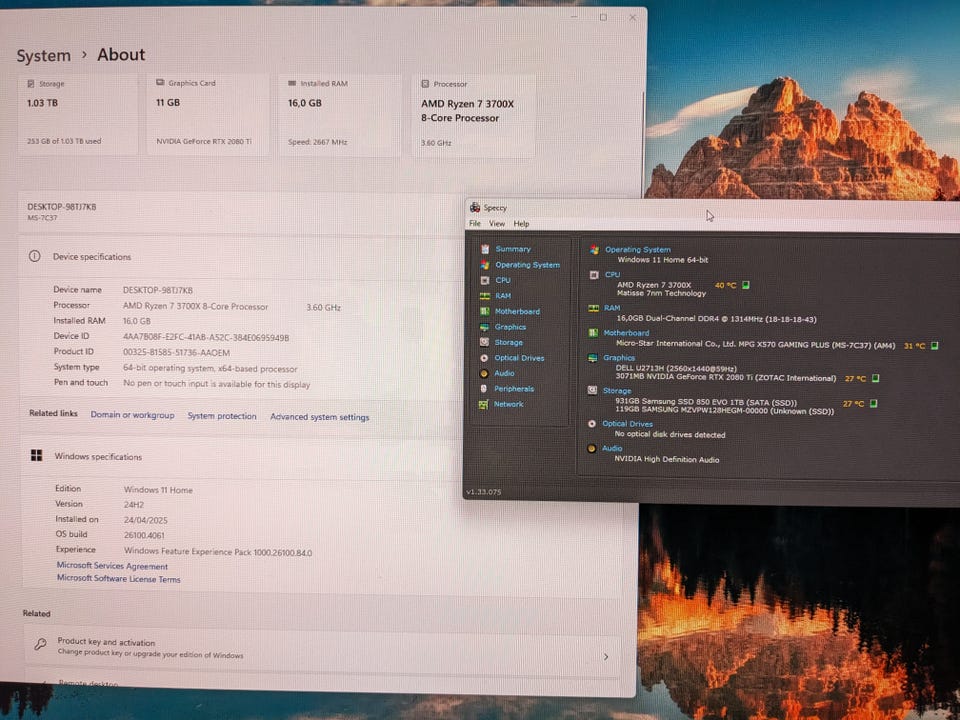Click green temperature indicator next to storage 27 °C
960x720 pixels.
tap(874, 403)
